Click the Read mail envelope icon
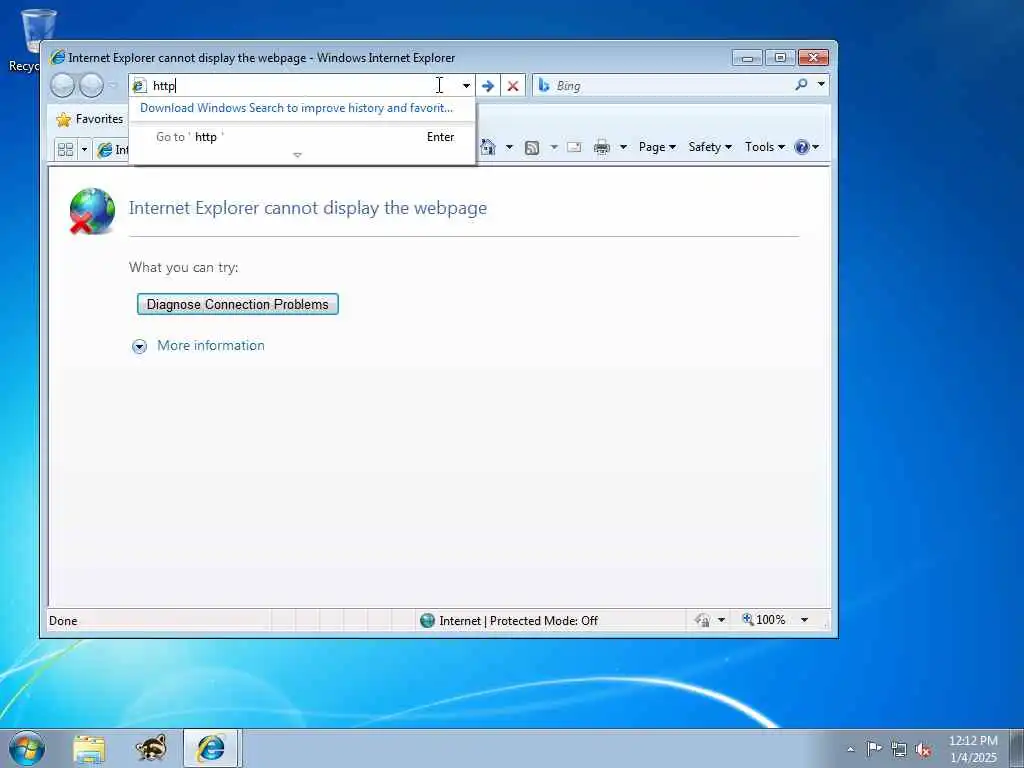 tap(574, 147)
